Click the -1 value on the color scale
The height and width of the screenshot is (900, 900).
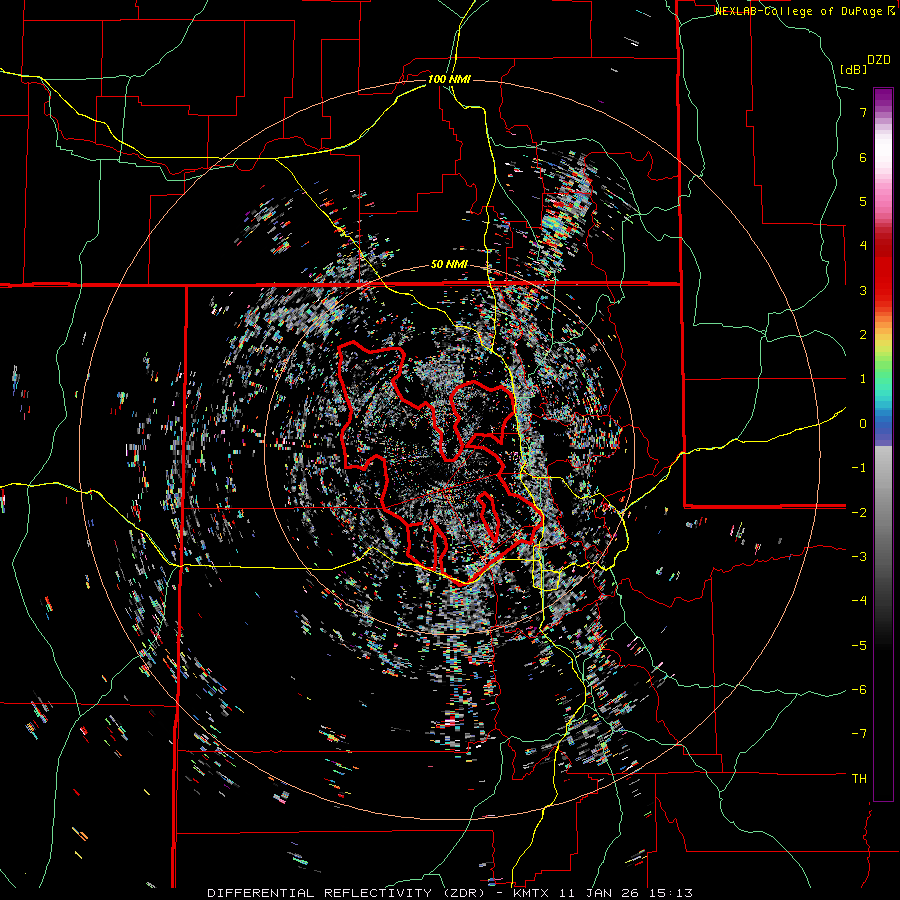click(859, 468)
